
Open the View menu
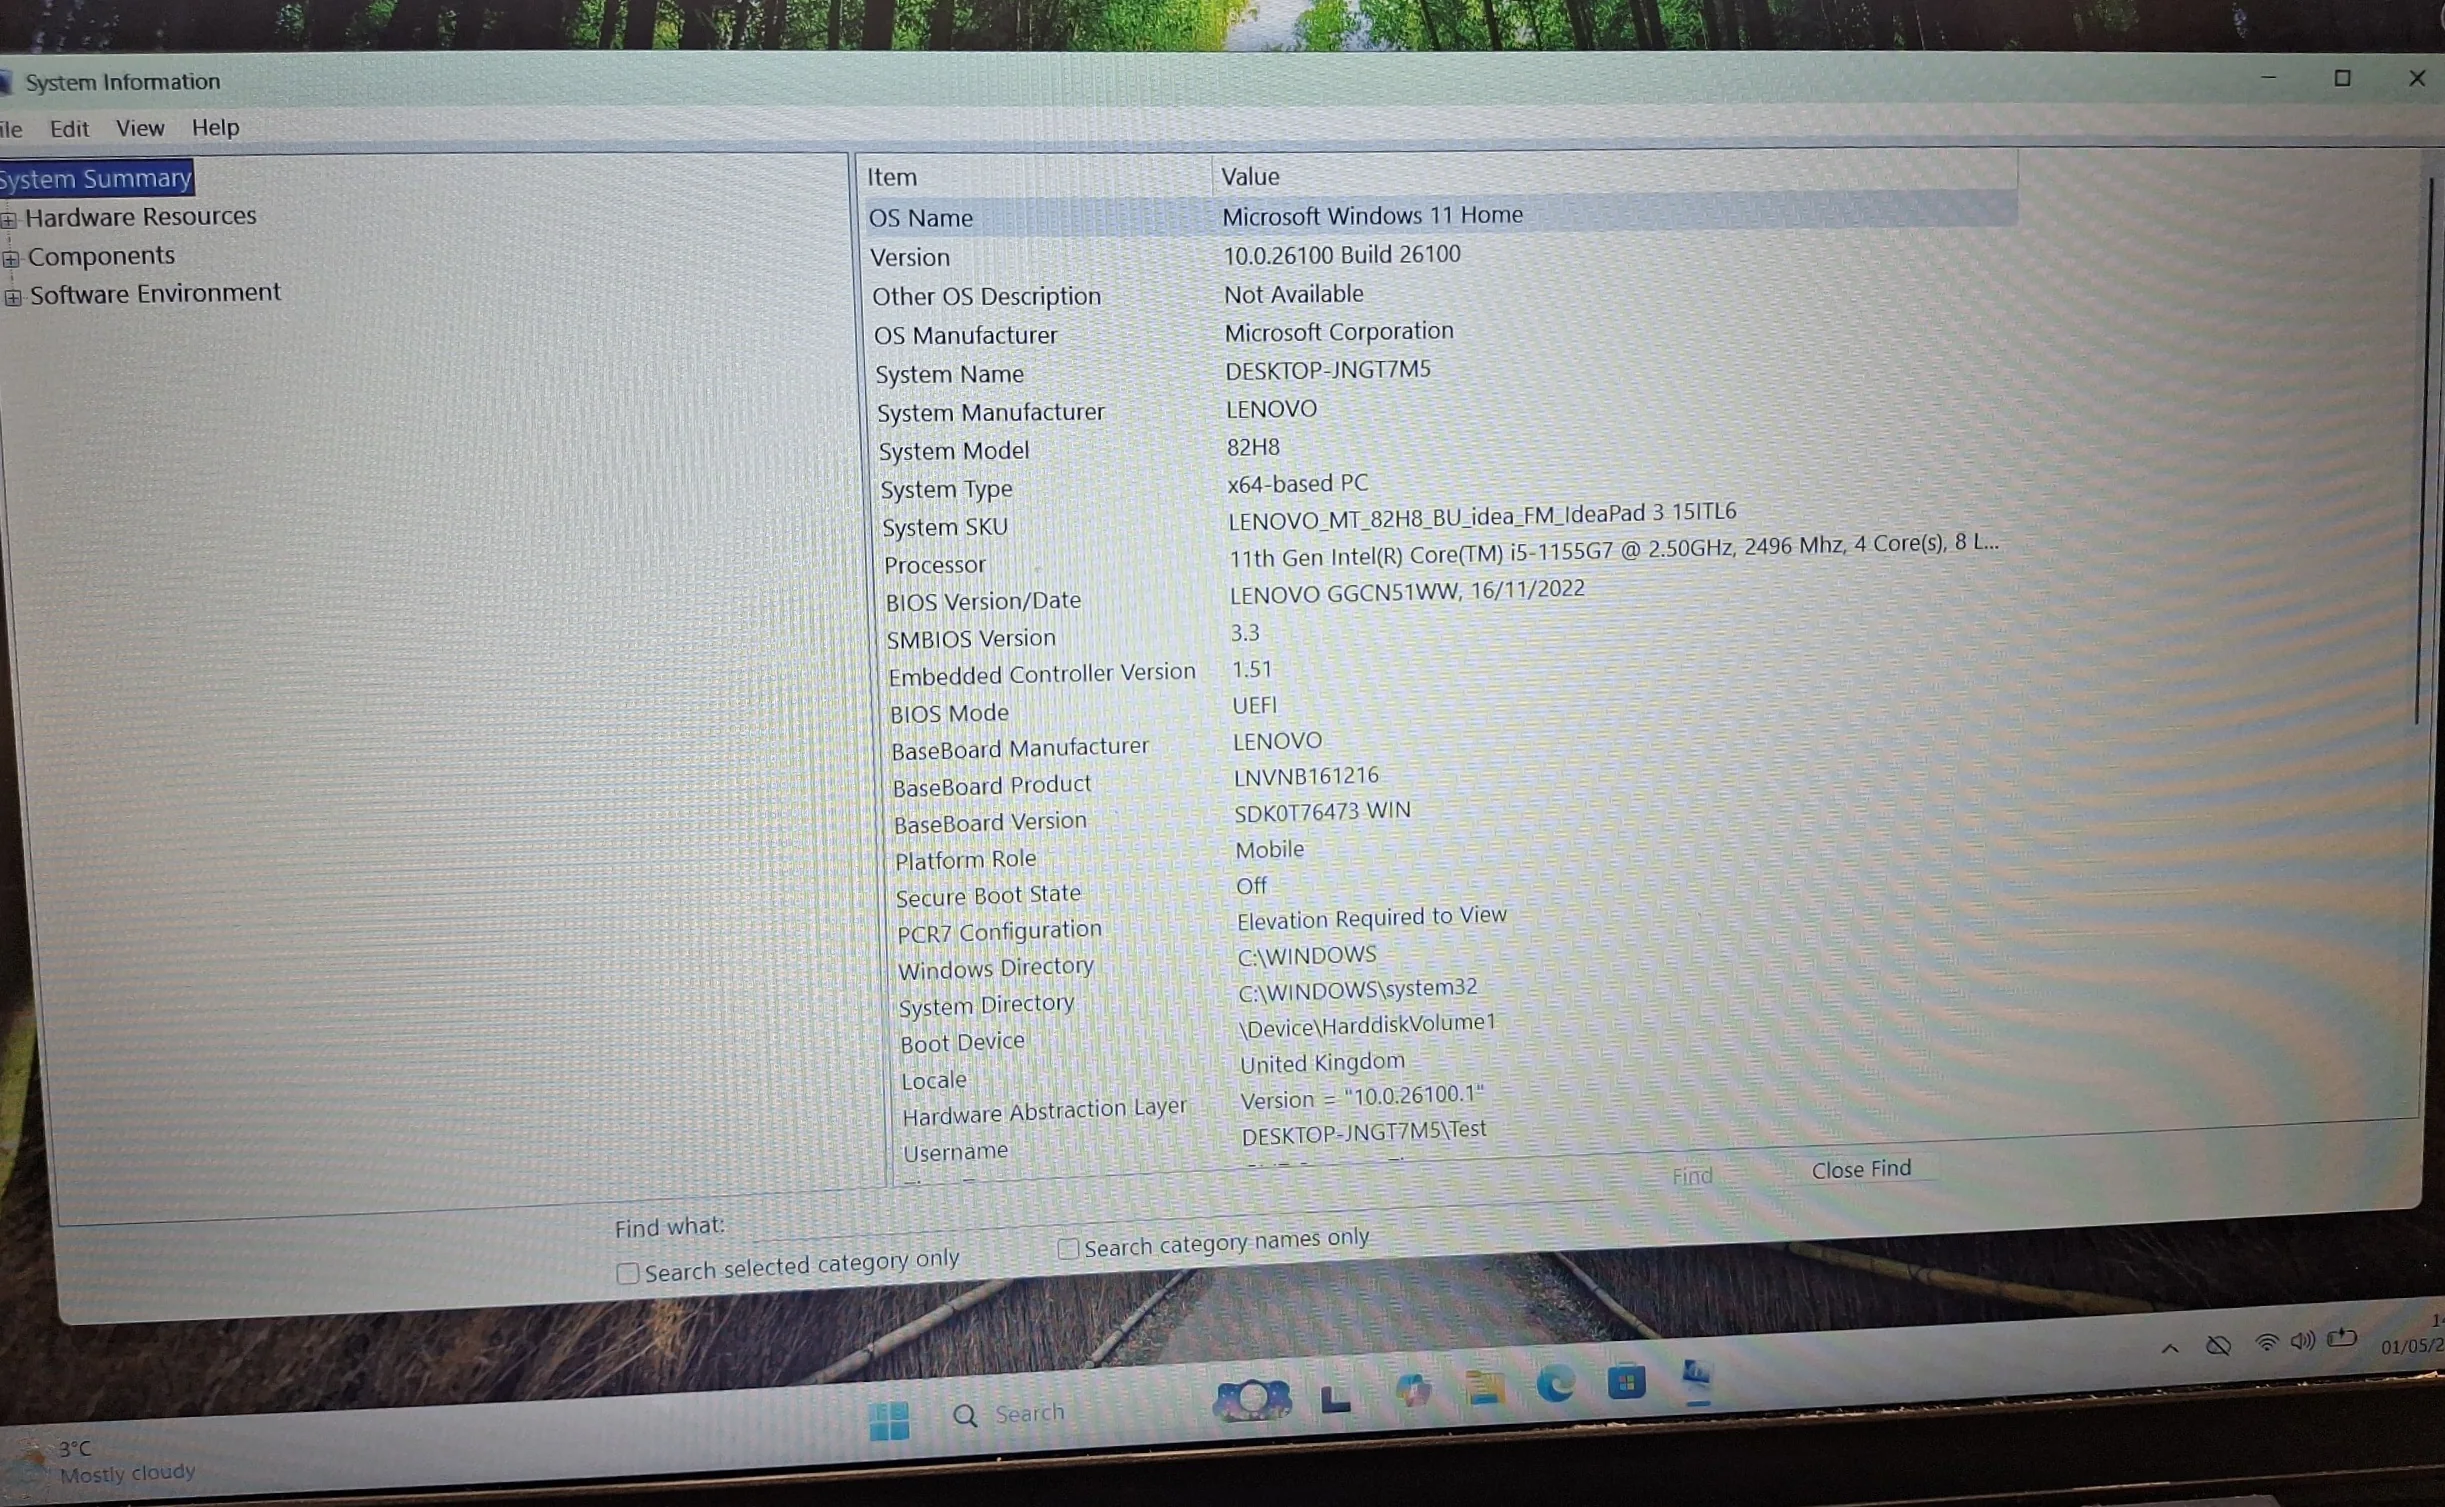click(x=140, y=128)
